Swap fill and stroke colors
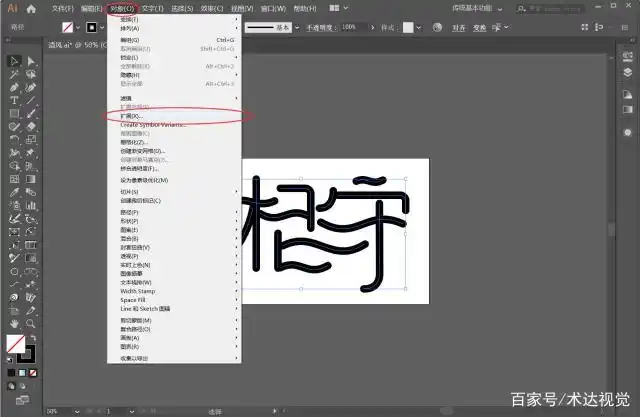The height and width of the screenshot is (417, 640). coord(33,338)
